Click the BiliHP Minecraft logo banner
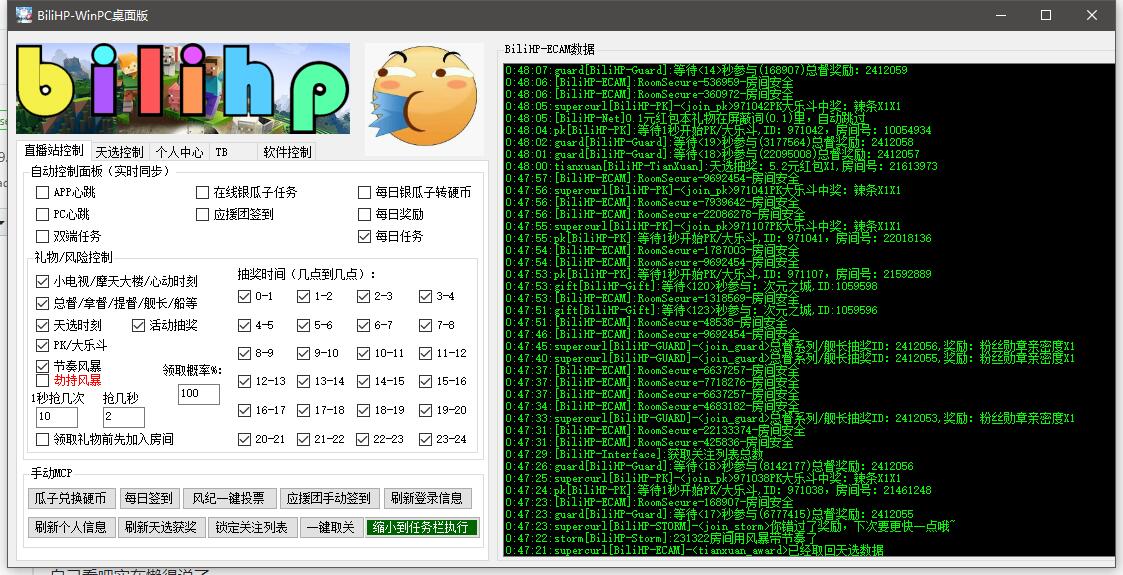Screen dimensions: 1123x575 pyautogui.click(x=183, y=89)
